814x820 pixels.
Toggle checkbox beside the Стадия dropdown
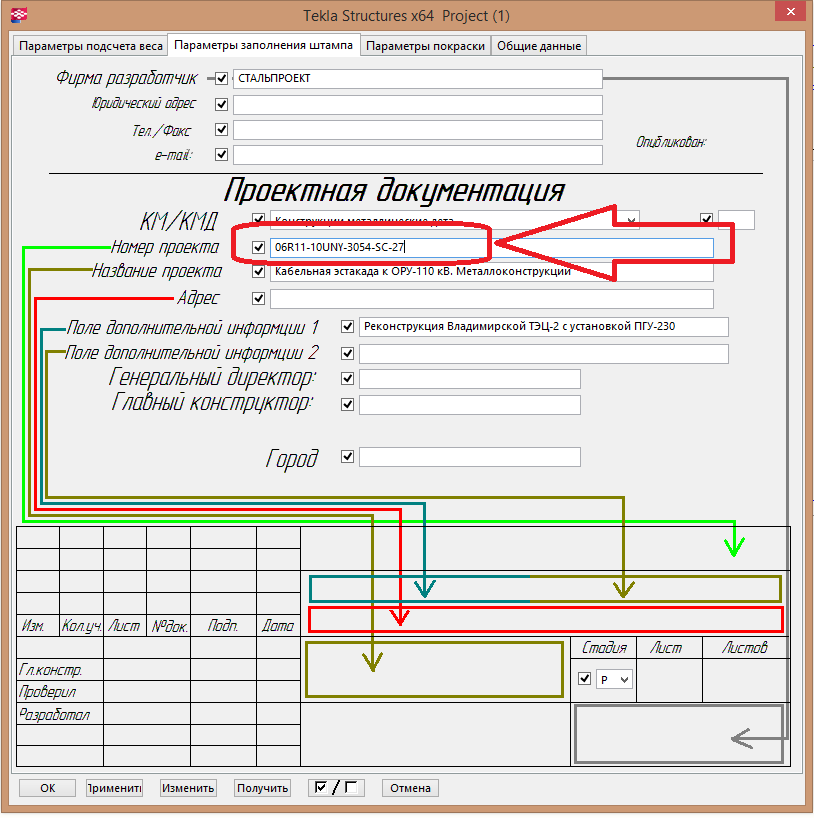pyautogui.click(x=584, y=679)
